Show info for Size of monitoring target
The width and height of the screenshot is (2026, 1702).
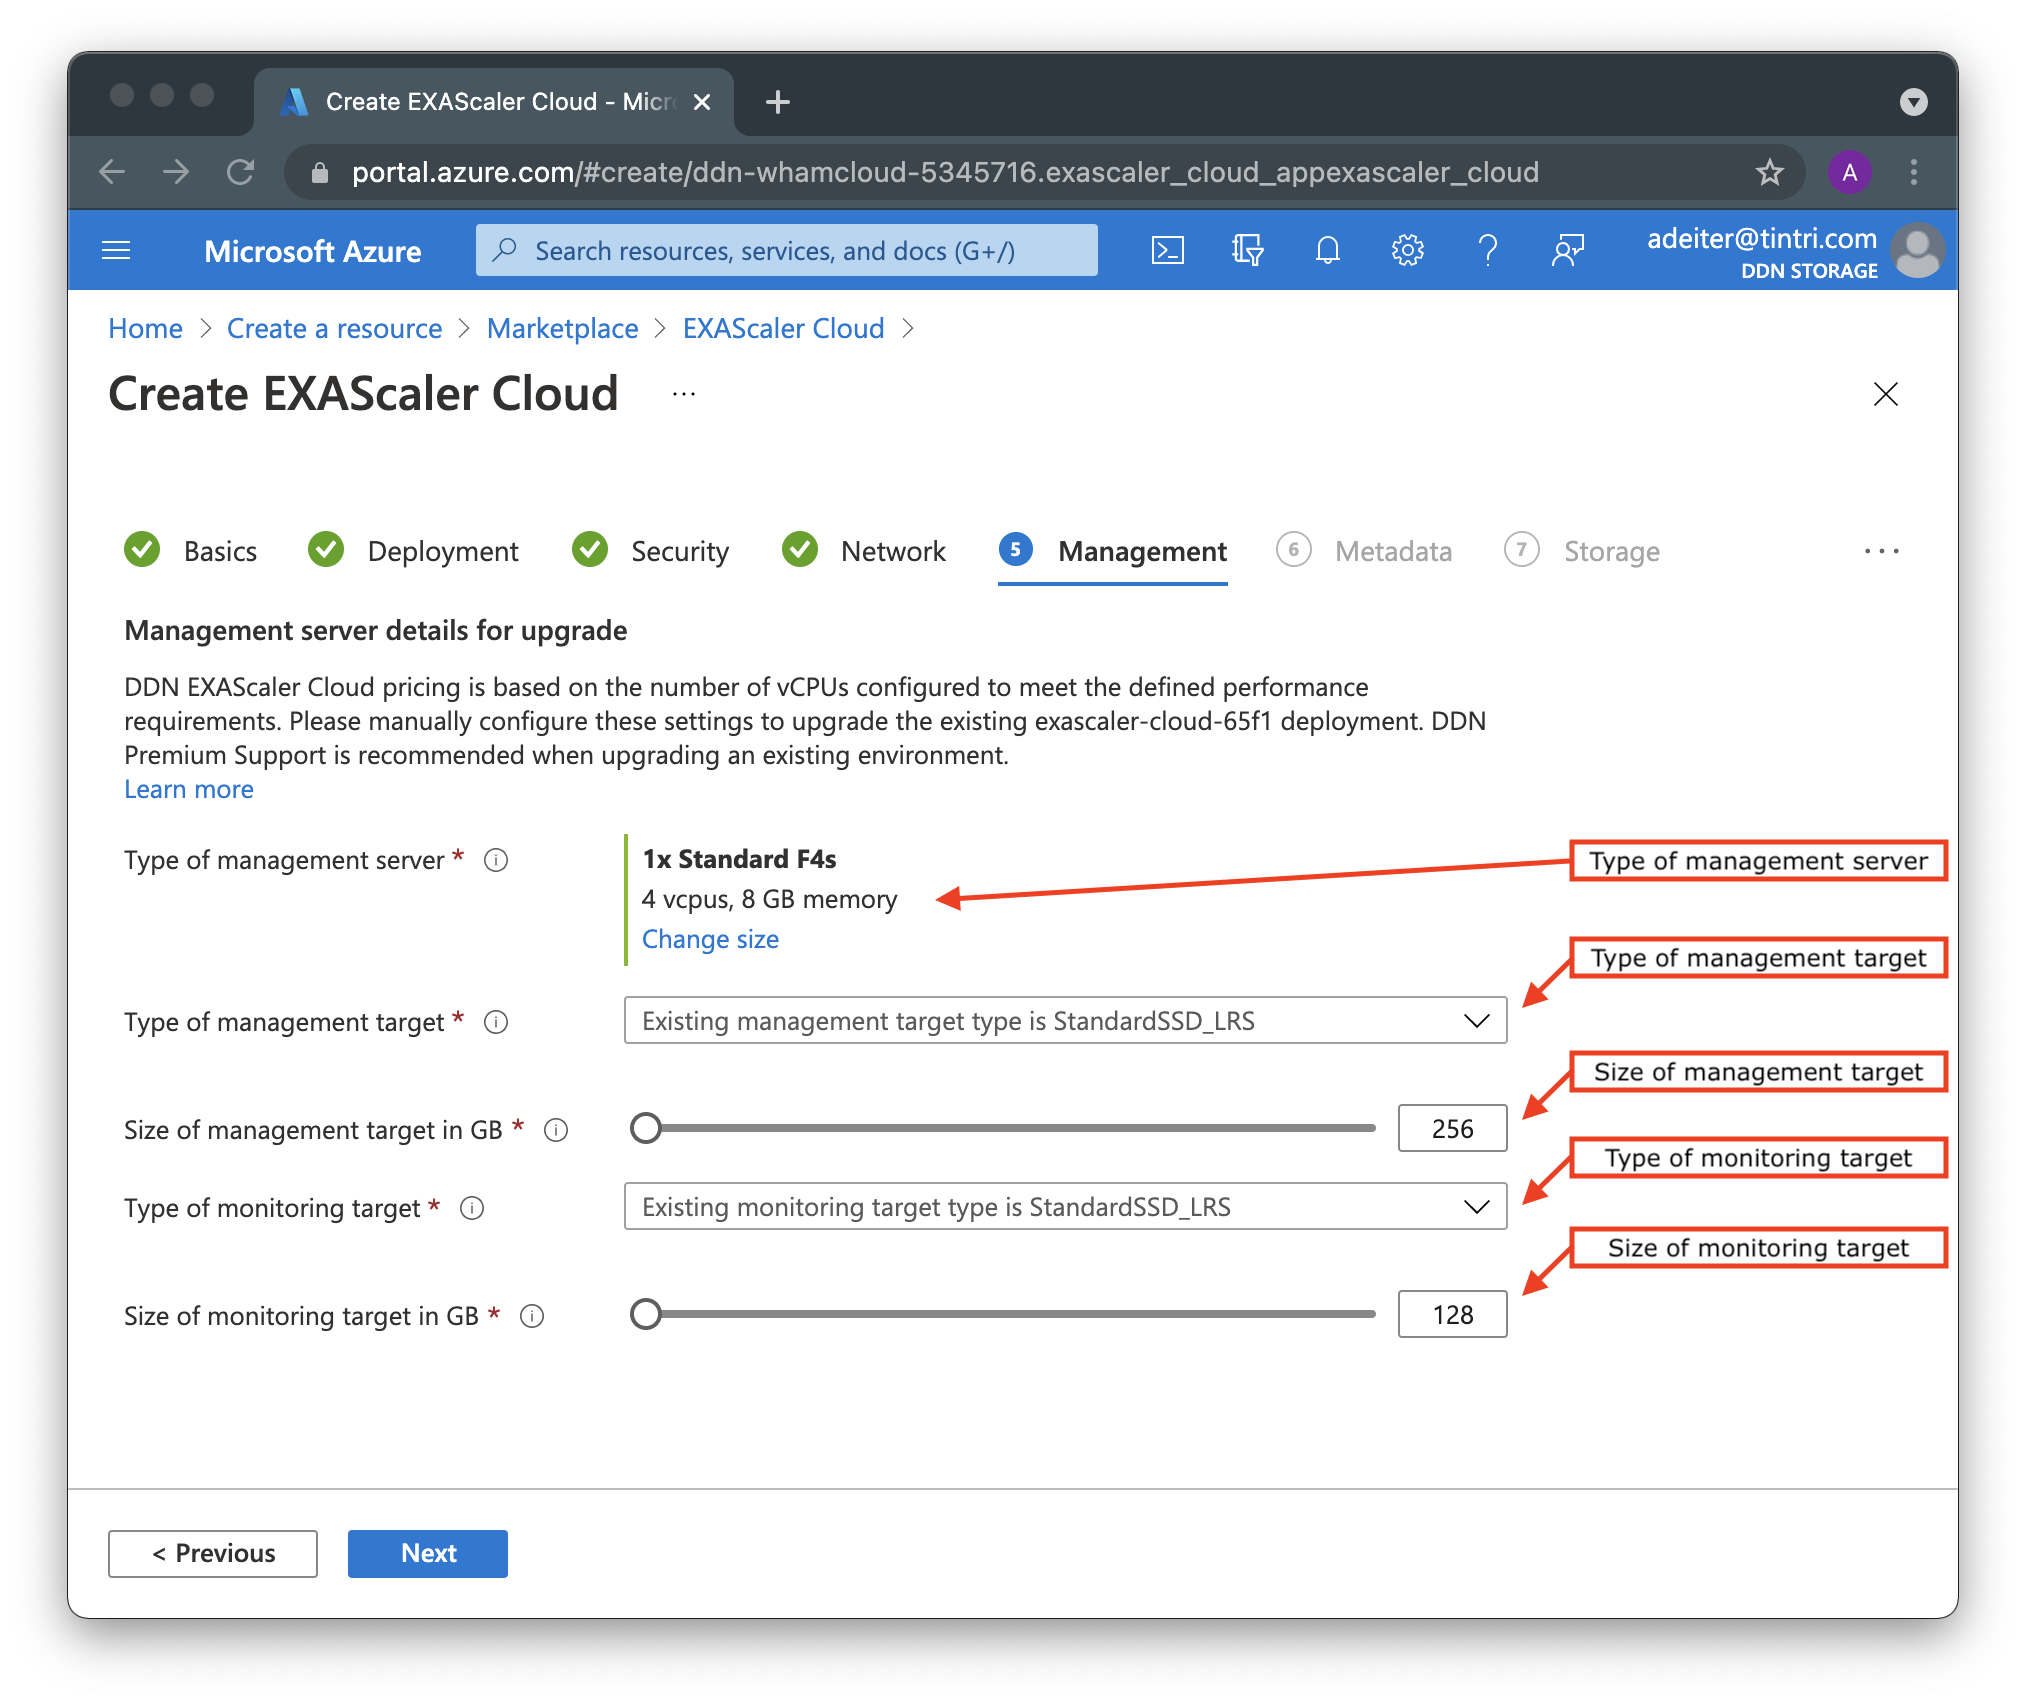pos(532,1316)
